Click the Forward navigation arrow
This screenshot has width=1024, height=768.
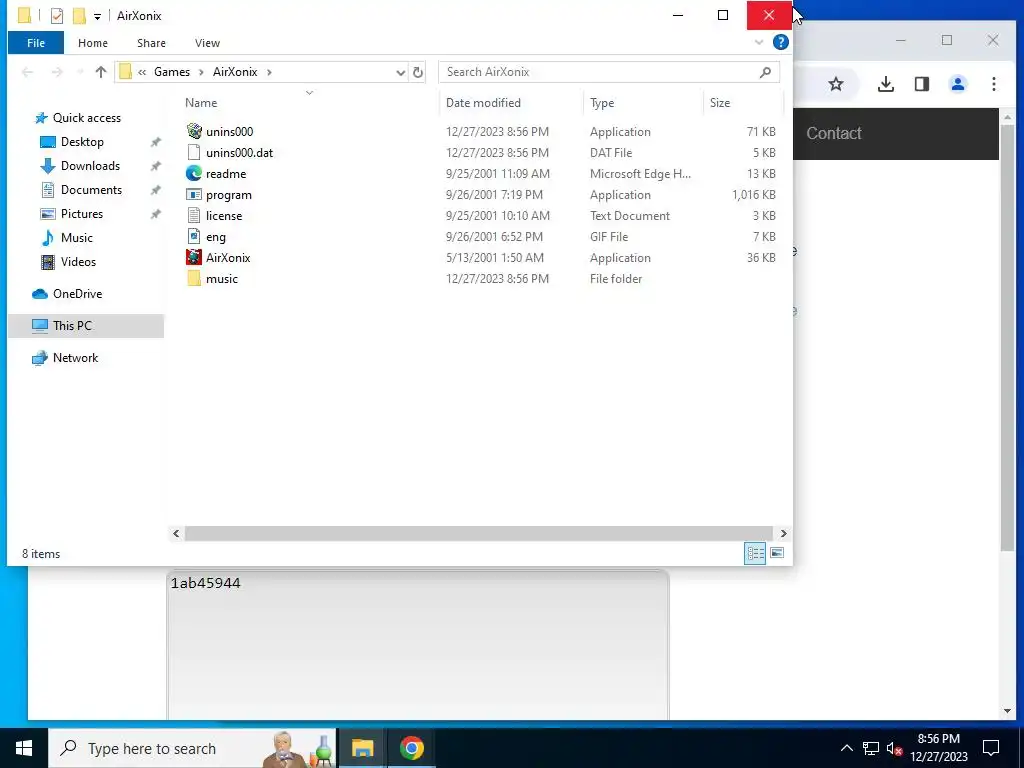57,72
